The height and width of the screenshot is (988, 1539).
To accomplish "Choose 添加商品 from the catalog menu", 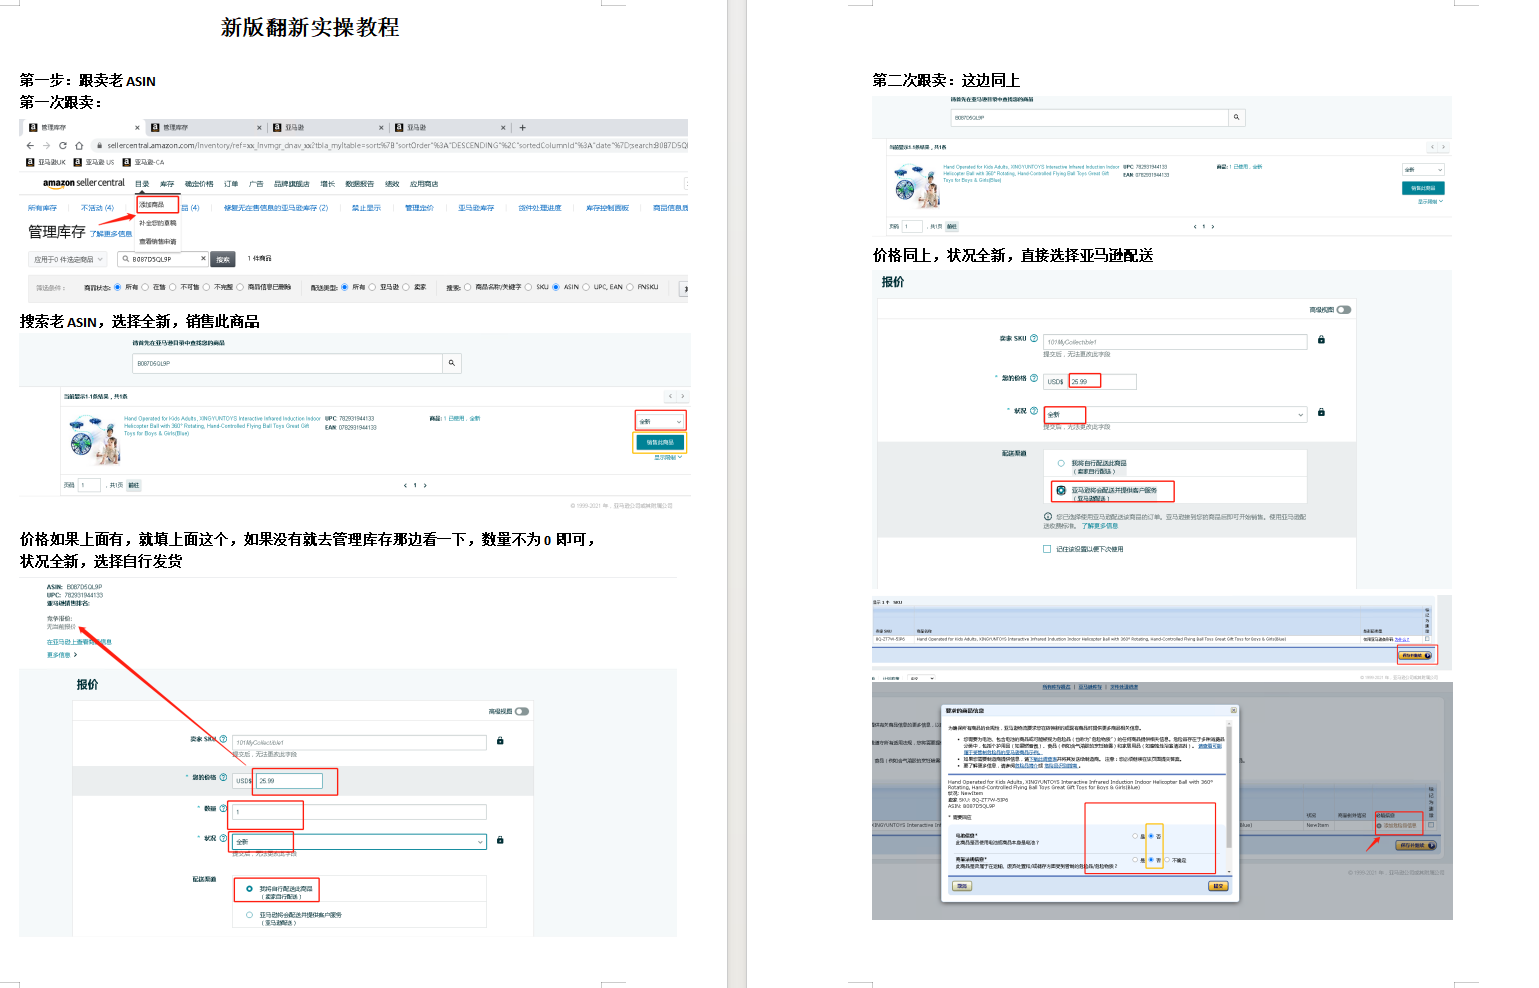I will (152, 204).
